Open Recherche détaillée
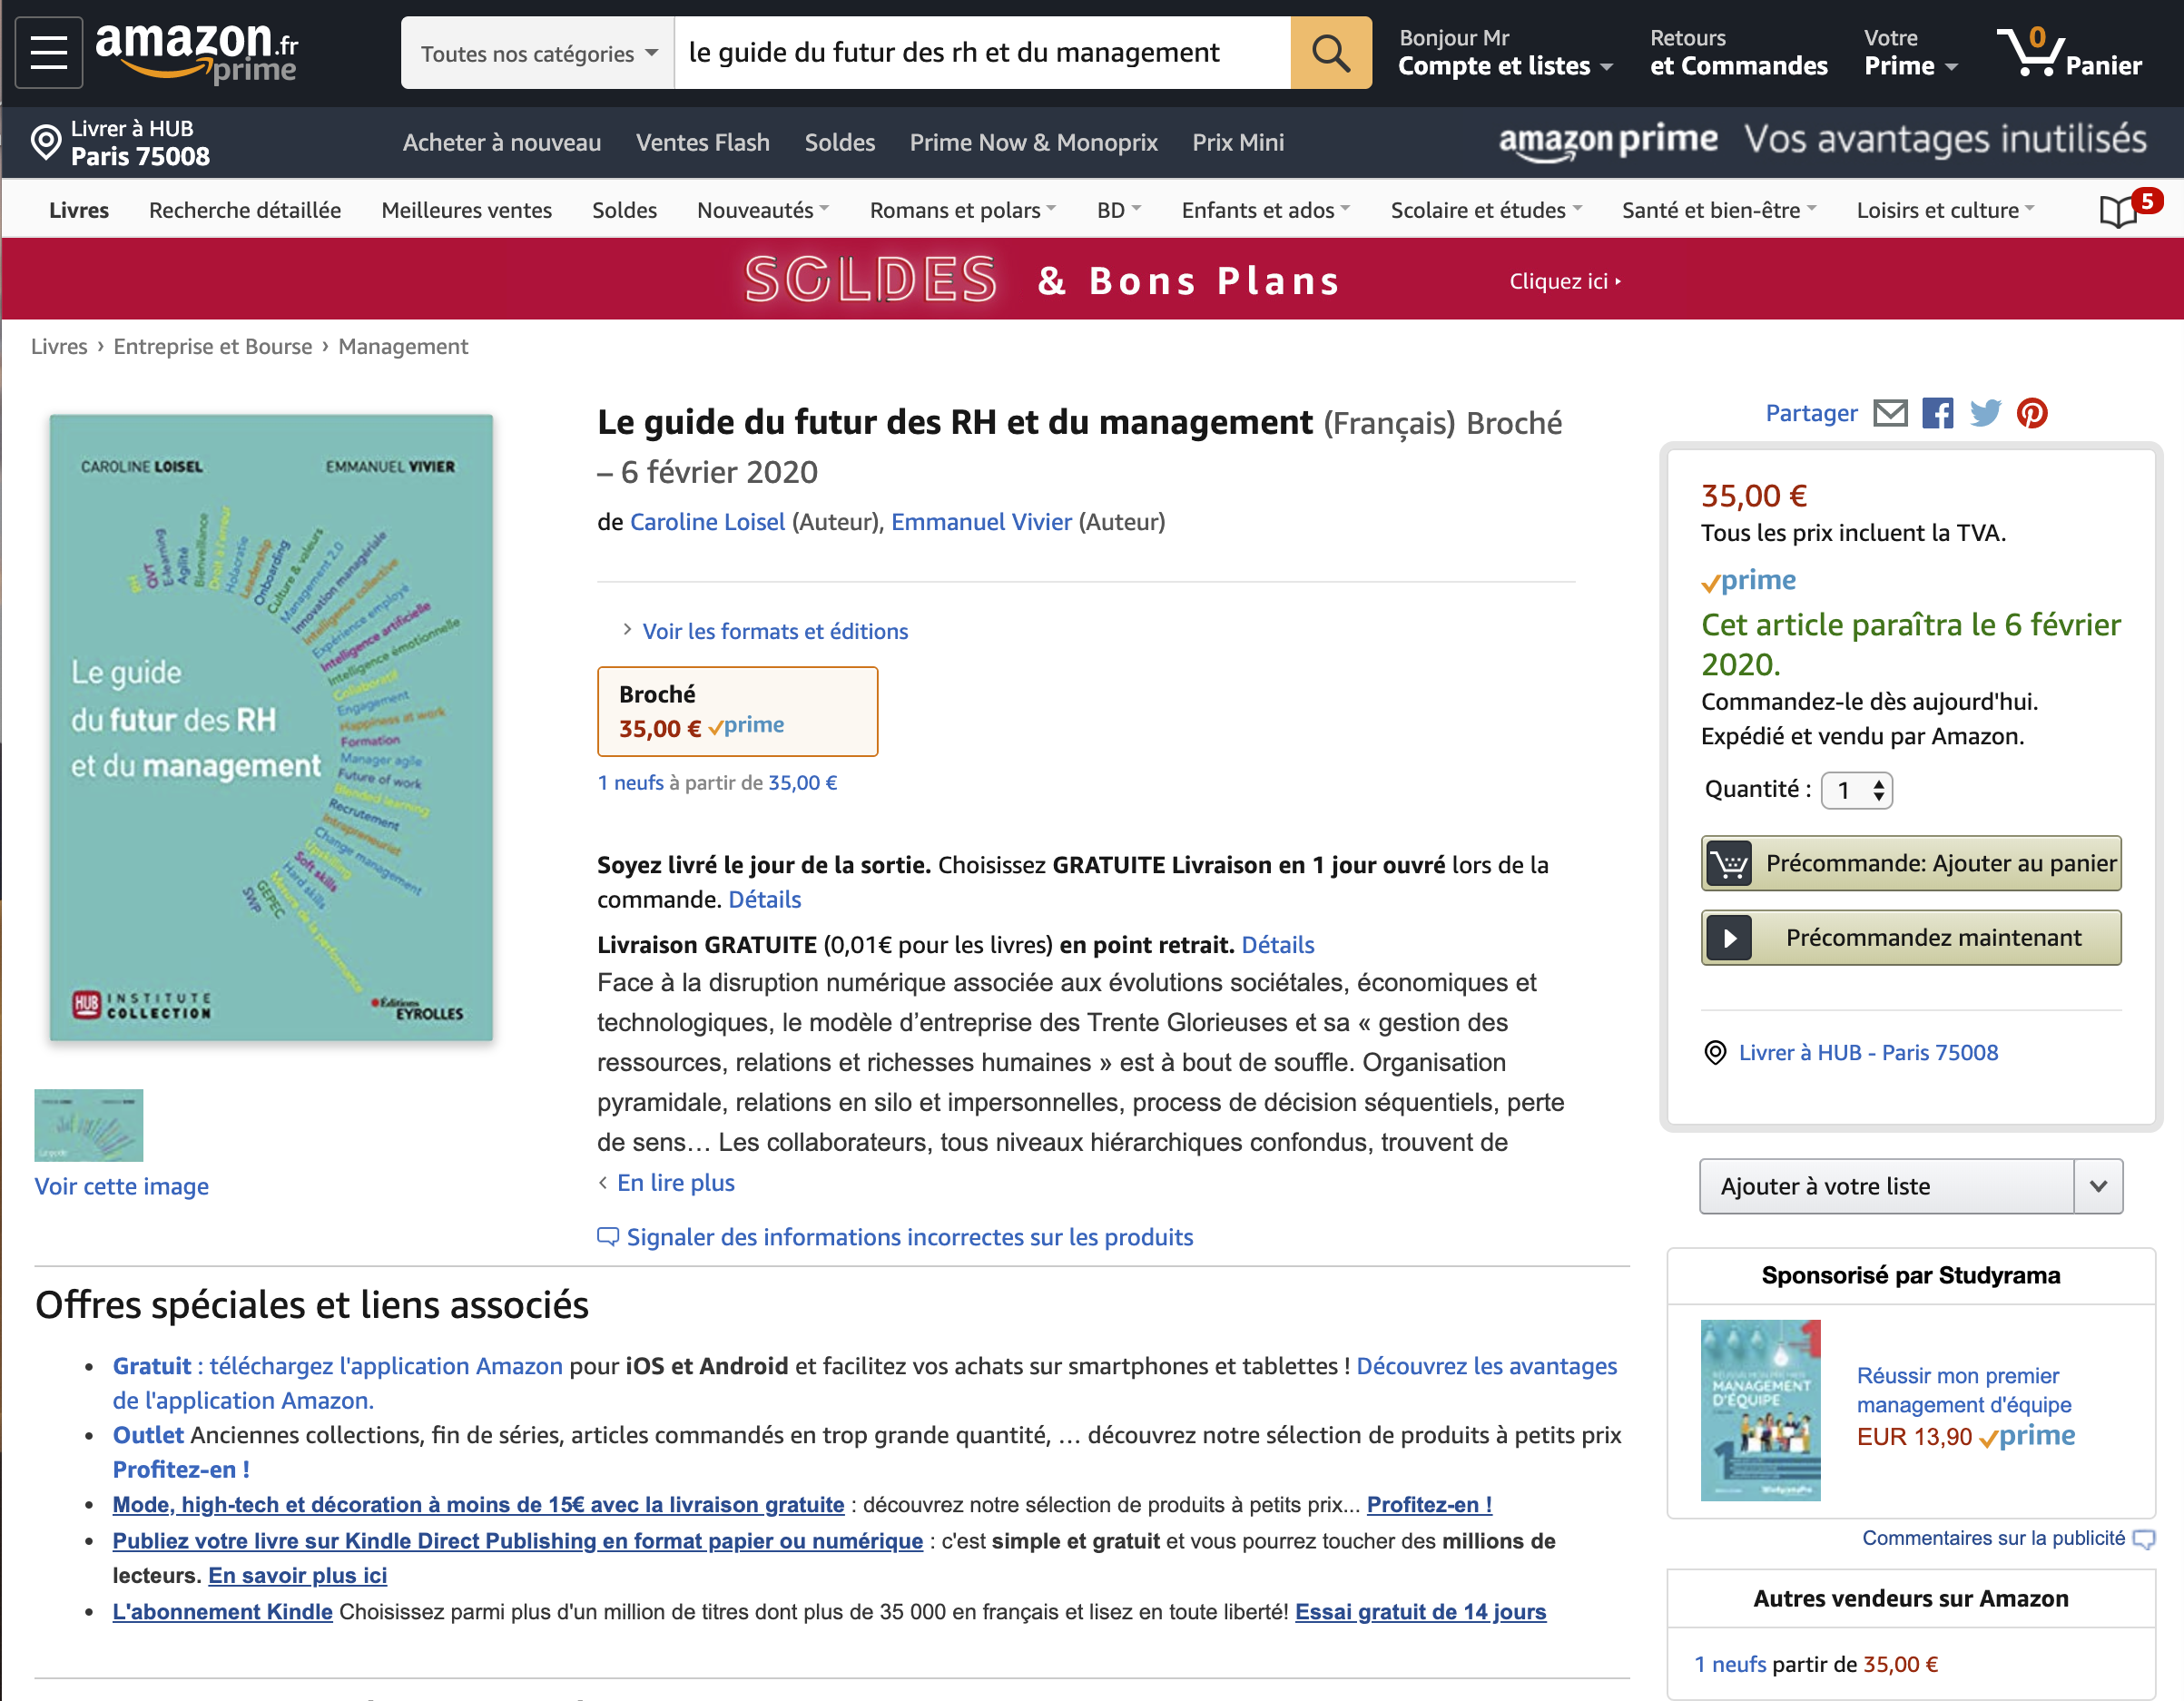This screenshot has width=2184, height=1701. coord(245,210)
